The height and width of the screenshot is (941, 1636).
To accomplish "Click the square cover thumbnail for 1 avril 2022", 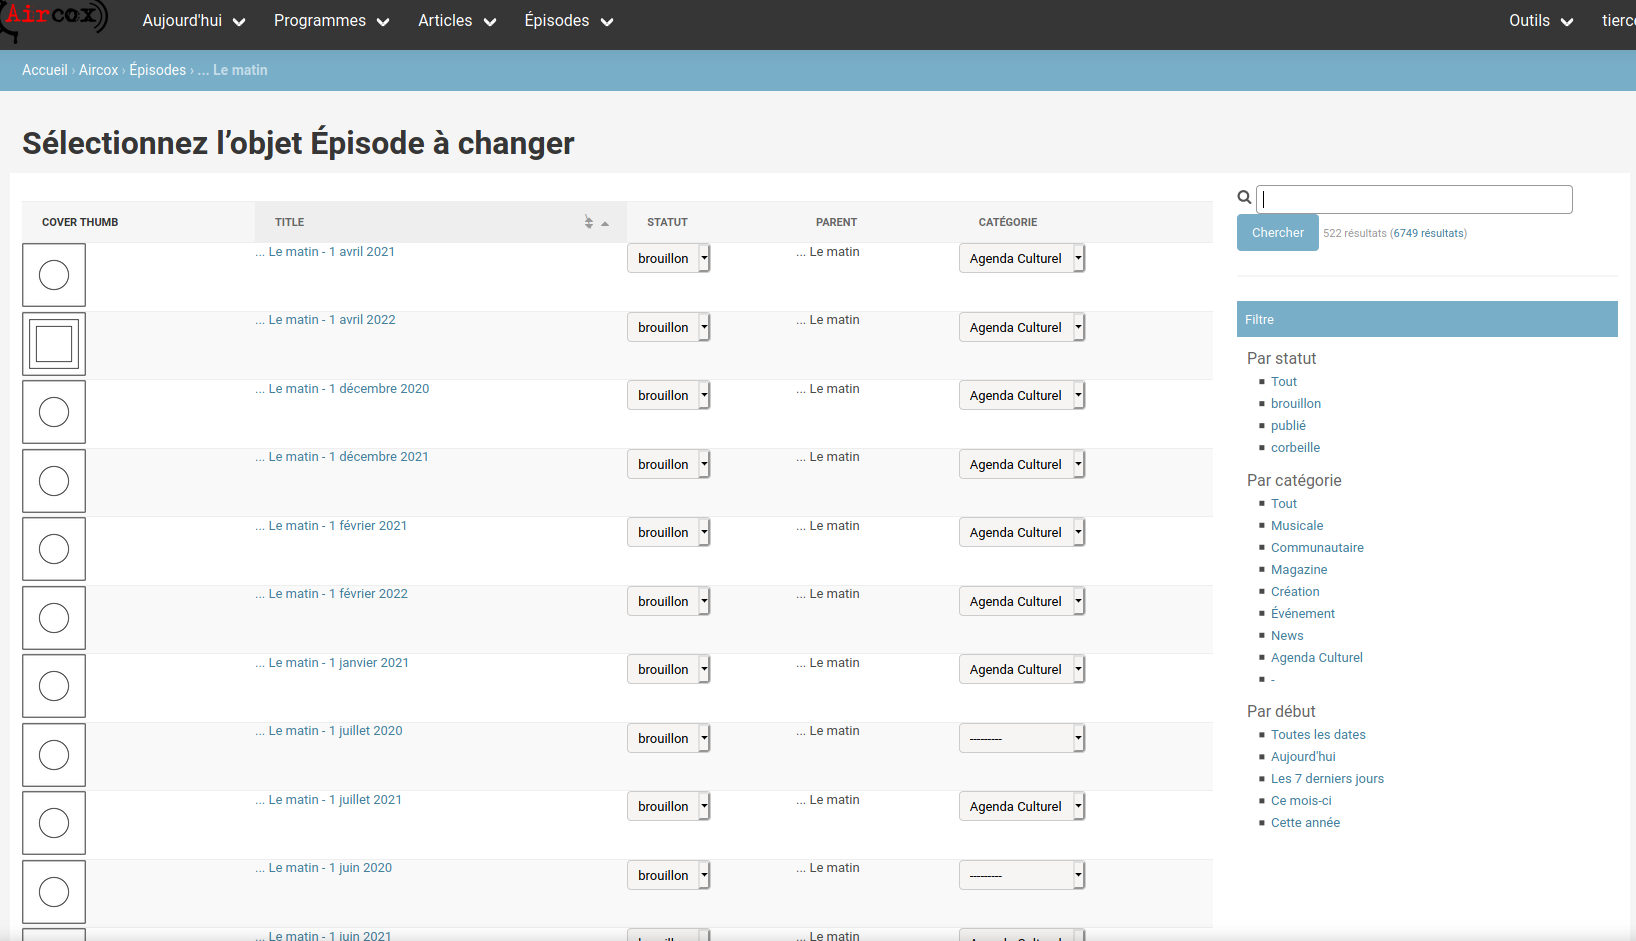I will (x=54, y=344).
